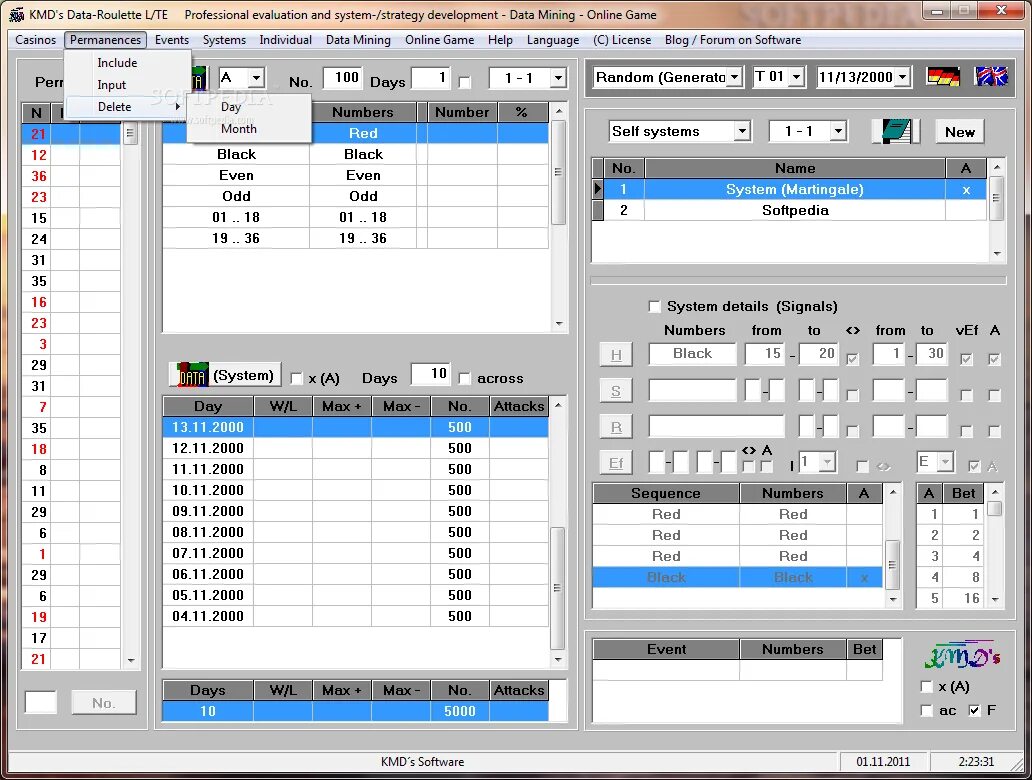Image resolution: width=1032 pixels, height=780 pixels.
Task: Click the row pointer of System (Martingale)
Action: 598,189
